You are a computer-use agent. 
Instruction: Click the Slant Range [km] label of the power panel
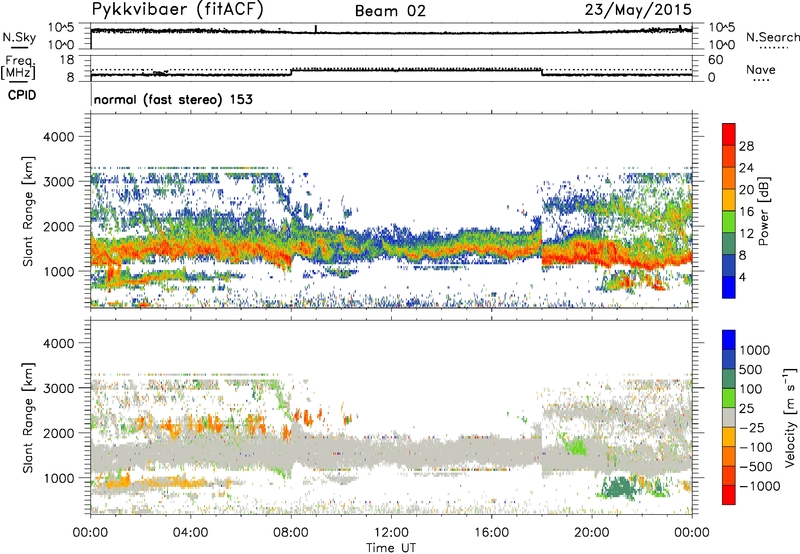(28, 211)
